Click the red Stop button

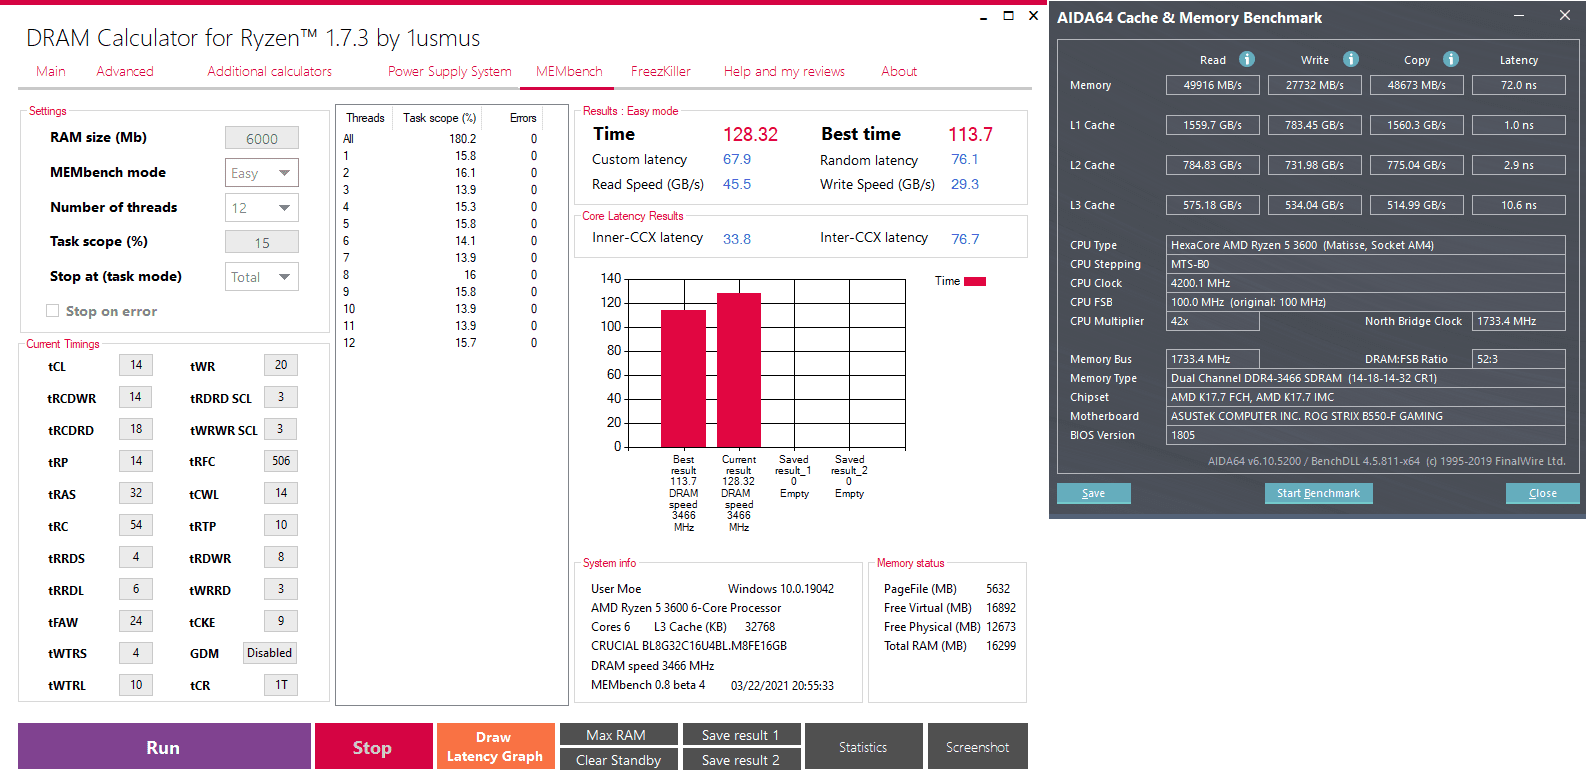coord(373,747)
